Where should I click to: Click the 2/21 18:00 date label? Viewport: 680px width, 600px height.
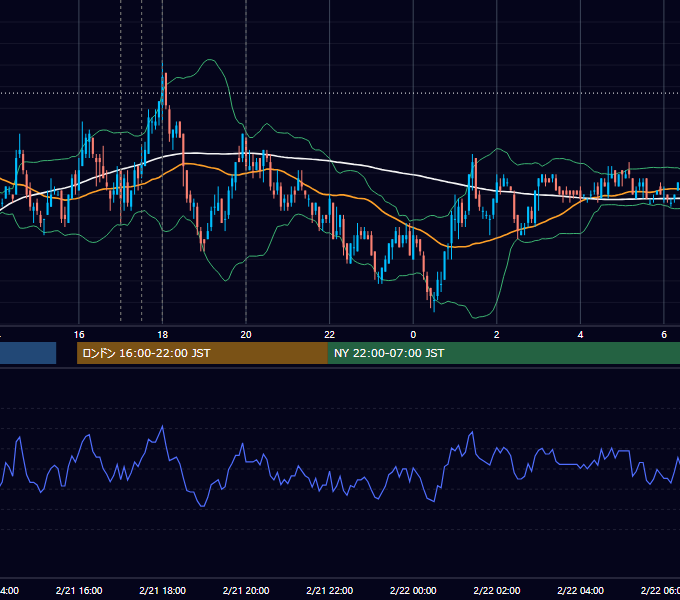coord(163,590)
